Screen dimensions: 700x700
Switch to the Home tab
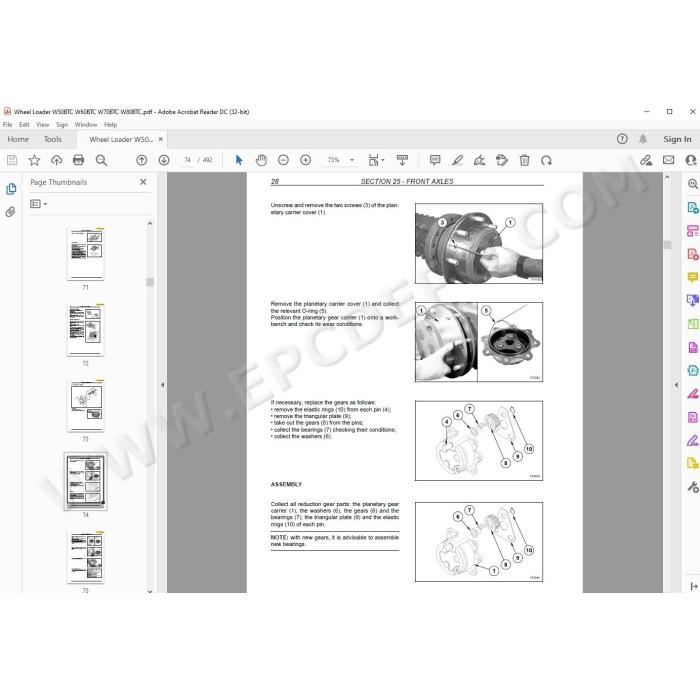(x=18, y=139)
